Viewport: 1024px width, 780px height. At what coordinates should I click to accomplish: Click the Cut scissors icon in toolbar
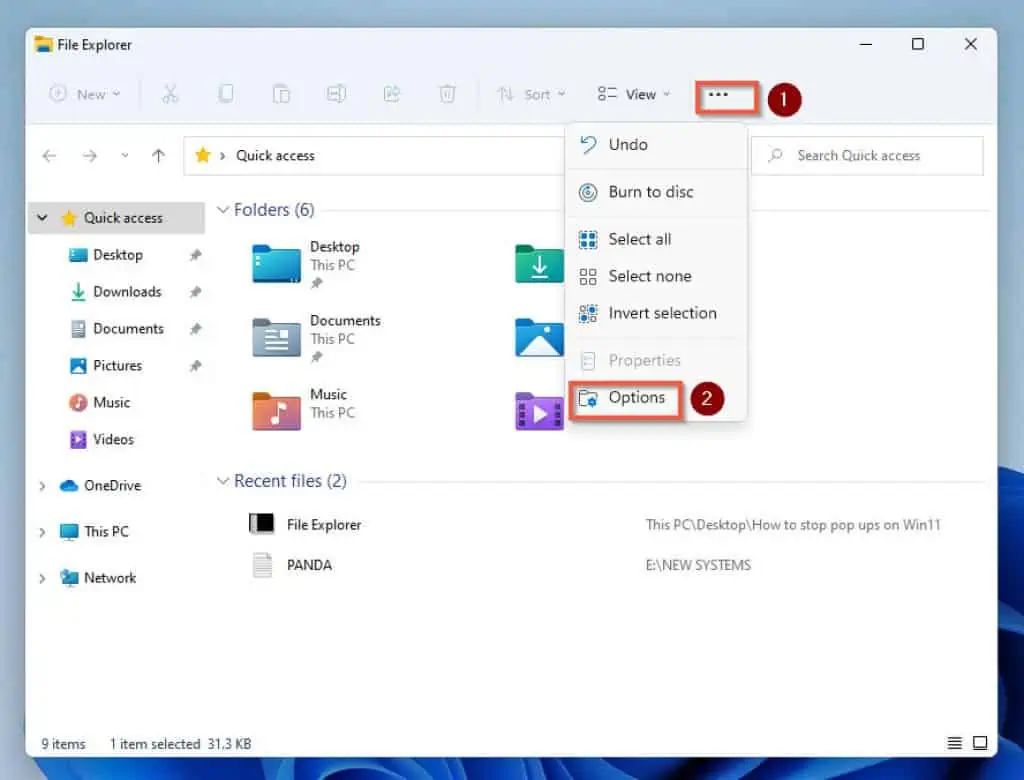click(170, 94)
